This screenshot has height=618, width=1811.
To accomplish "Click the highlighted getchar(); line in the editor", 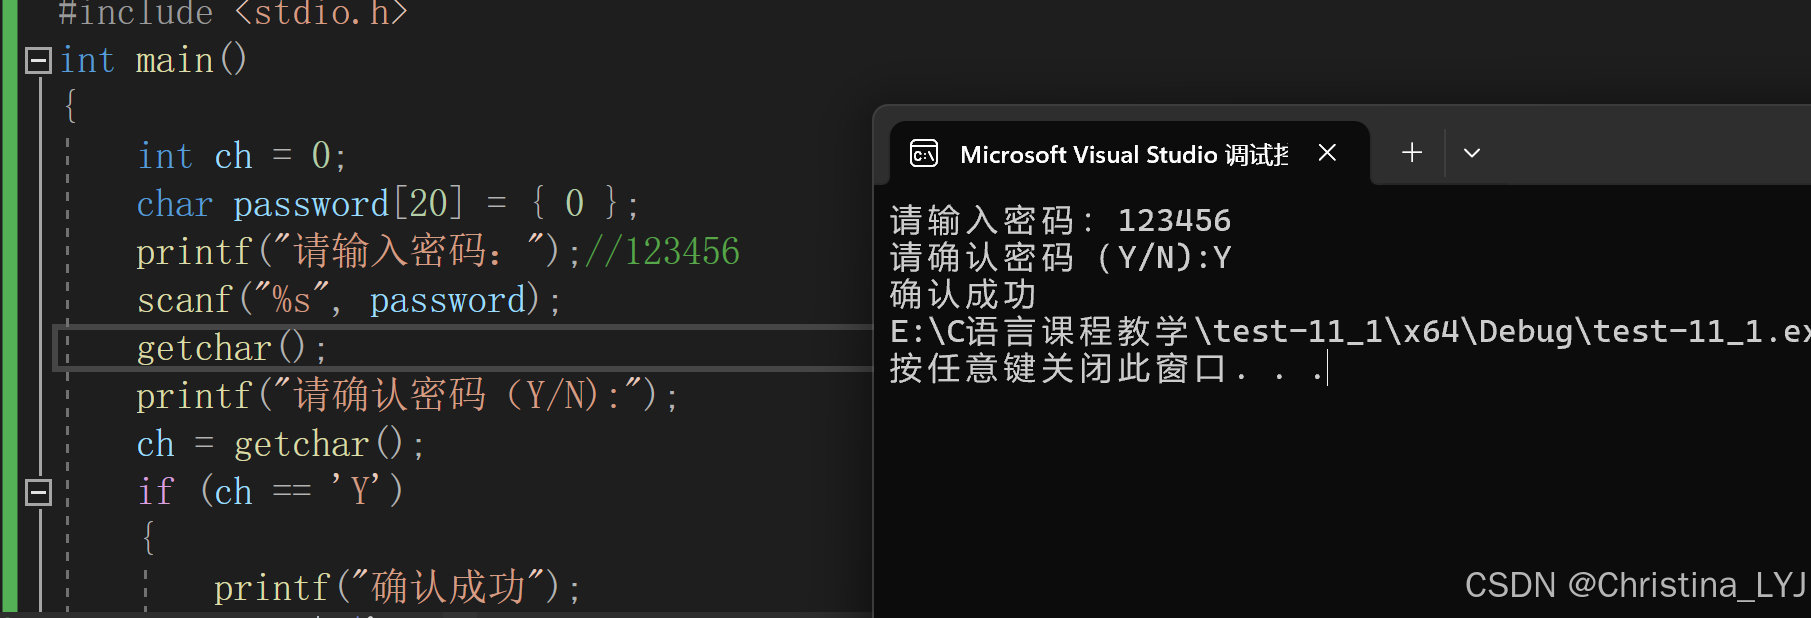I will tap(228, 347).
